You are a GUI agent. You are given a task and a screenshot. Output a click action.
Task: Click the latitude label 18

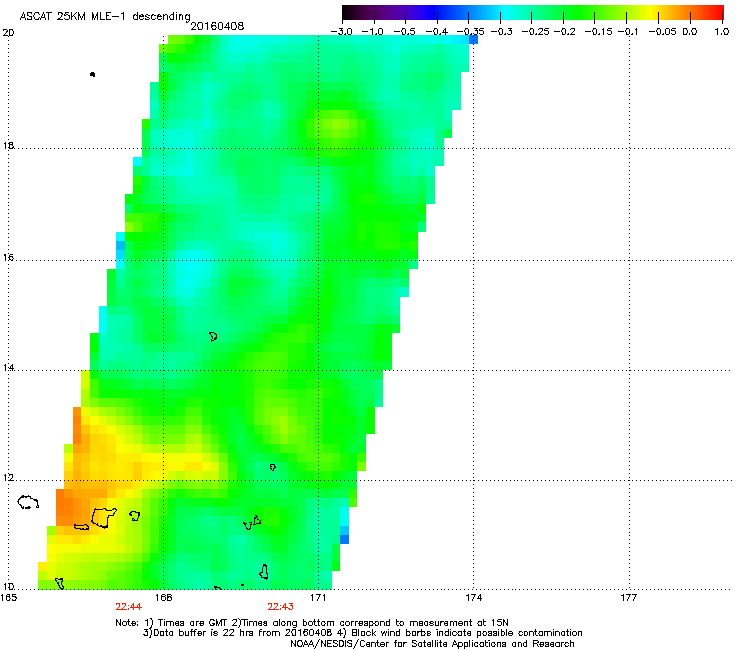coord(8,145)
